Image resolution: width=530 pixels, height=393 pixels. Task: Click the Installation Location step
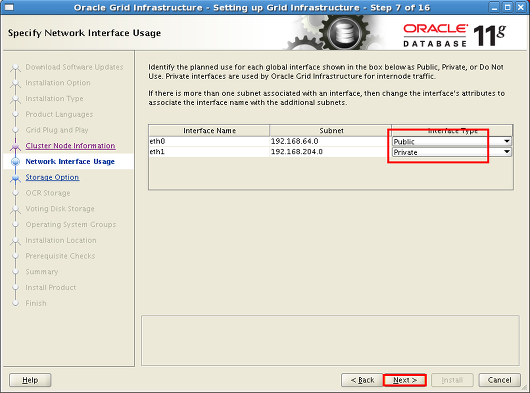coord(61,240)
